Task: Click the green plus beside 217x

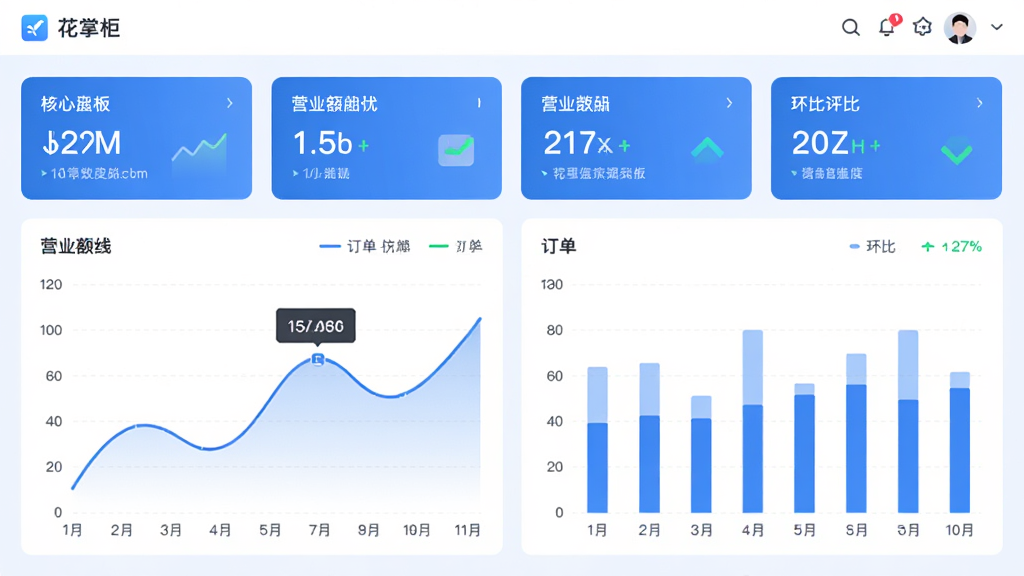Action: (x=624, y=146)
